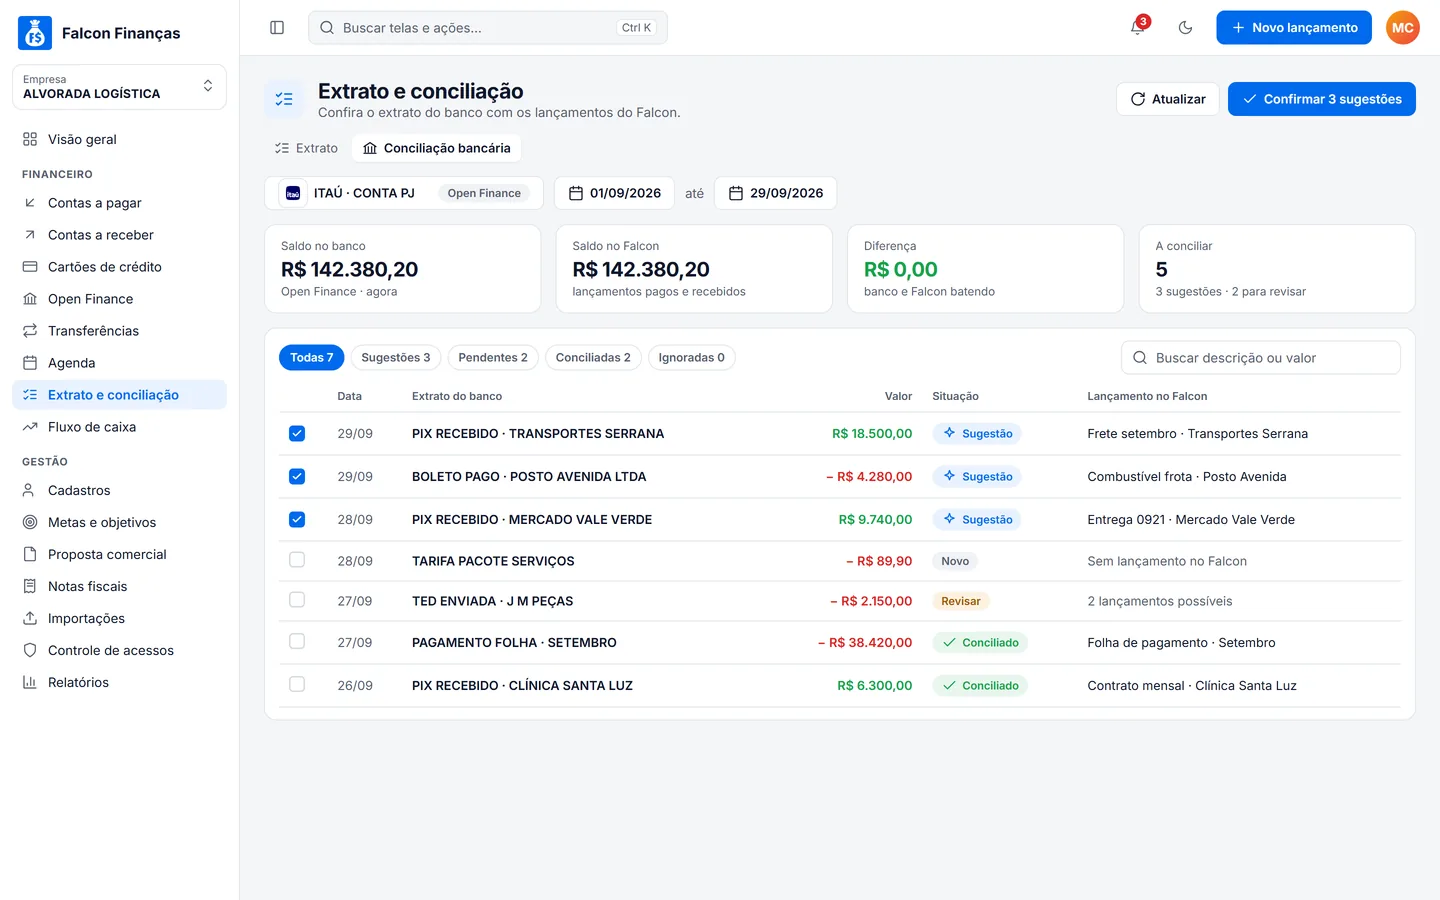Check the Pagamento Folha Setembro checkbox
The height and width of the screenshot is (900, 1440).
pyautogui.click(x=297, y=641)
